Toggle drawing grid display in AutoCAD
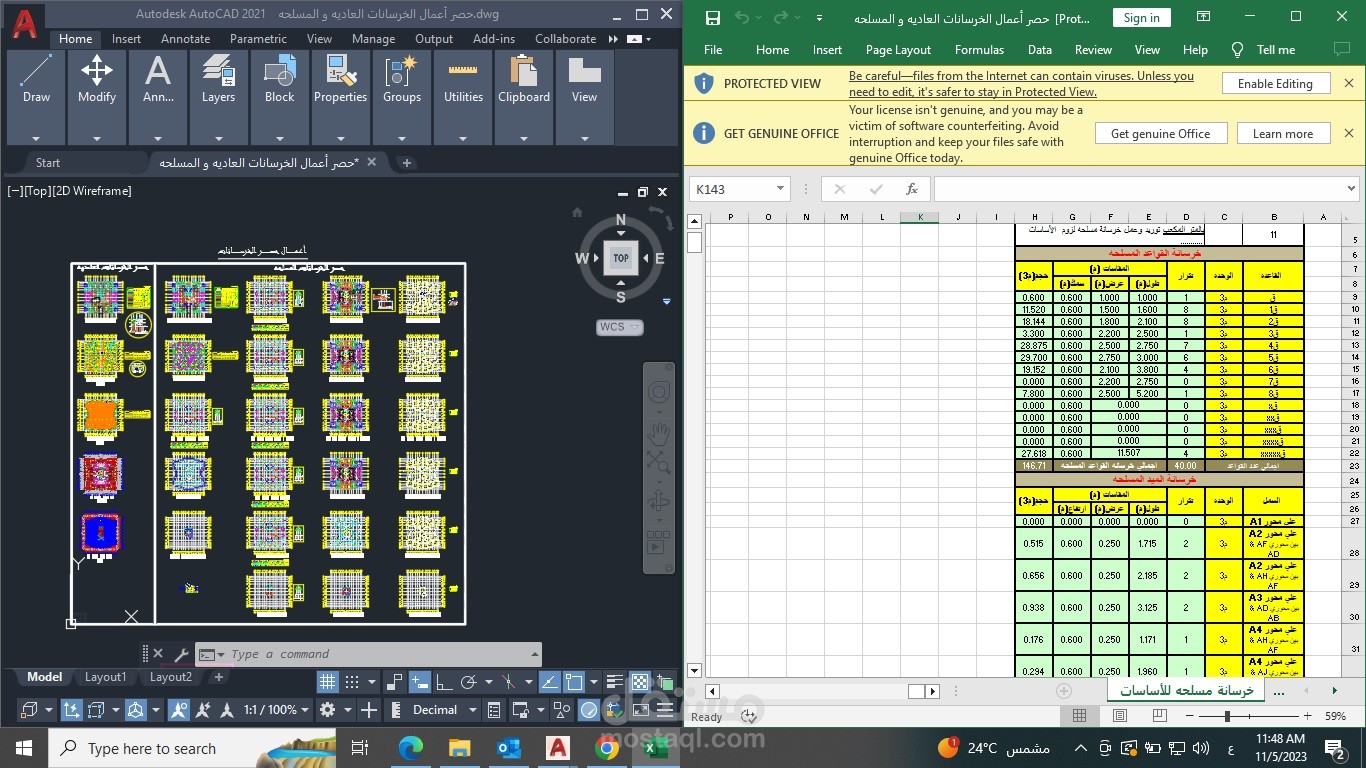Screen dimensions: 1366x768 (x=327, y=682)
